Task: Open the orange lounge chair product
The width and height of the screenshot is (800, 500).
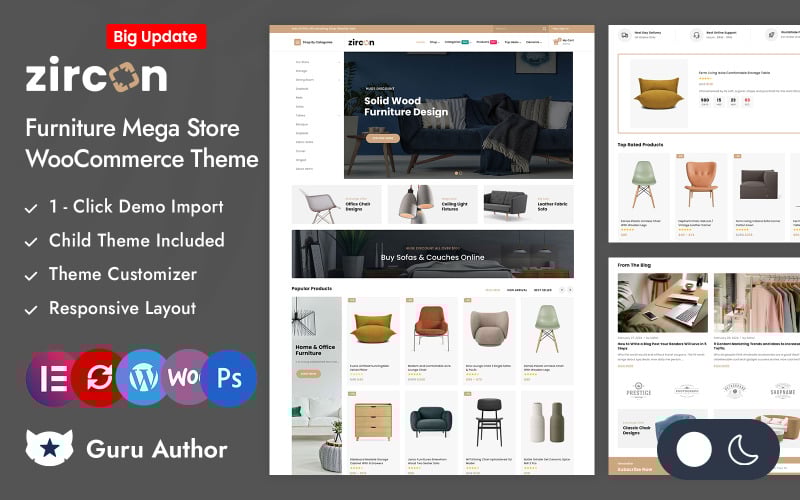Action: (432, 330)
